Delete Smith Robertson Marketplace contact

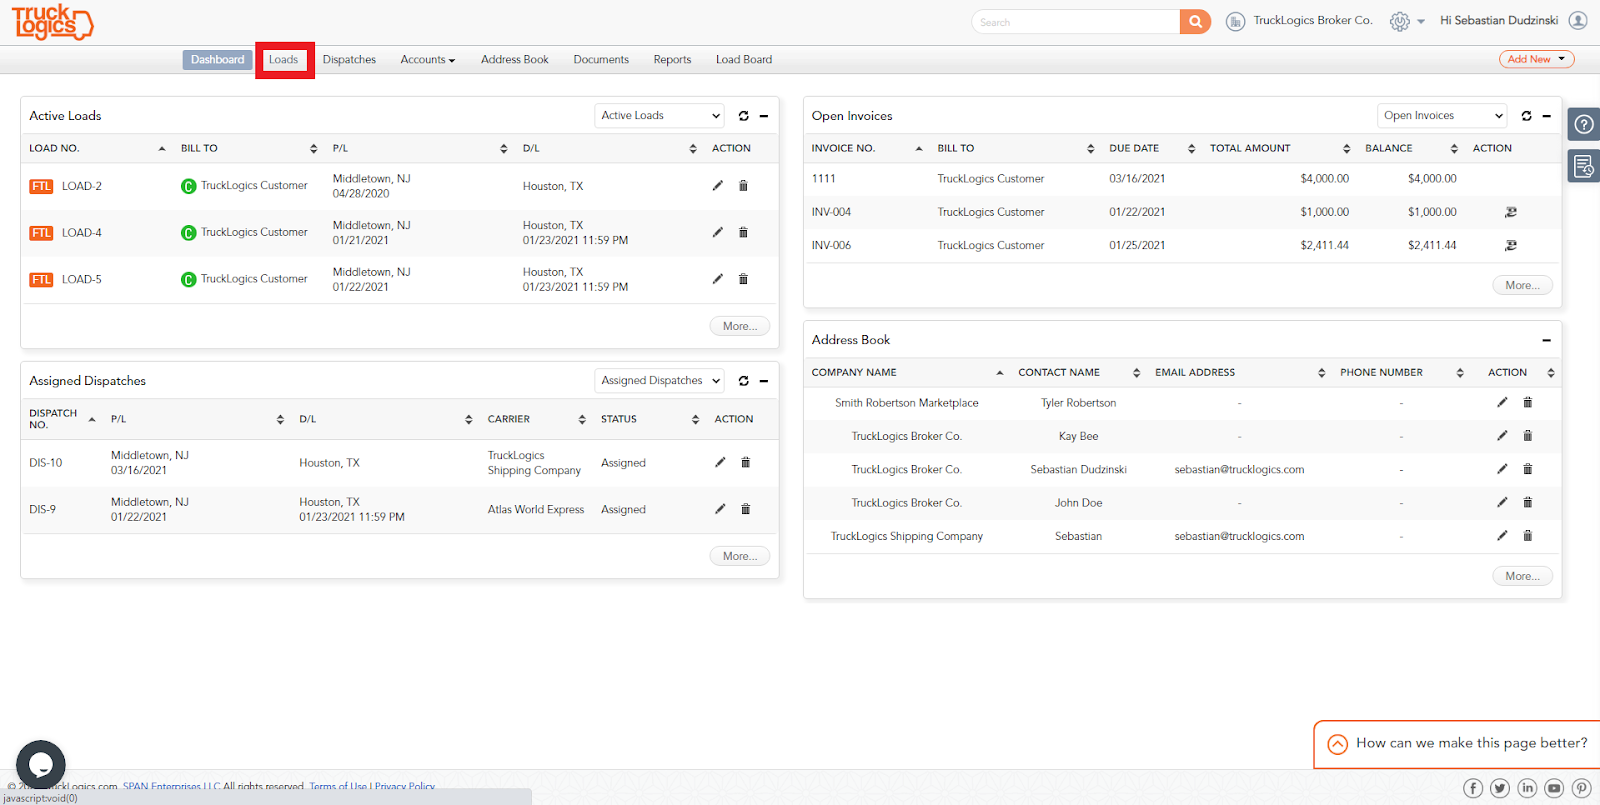click(x=1528, y=402)
